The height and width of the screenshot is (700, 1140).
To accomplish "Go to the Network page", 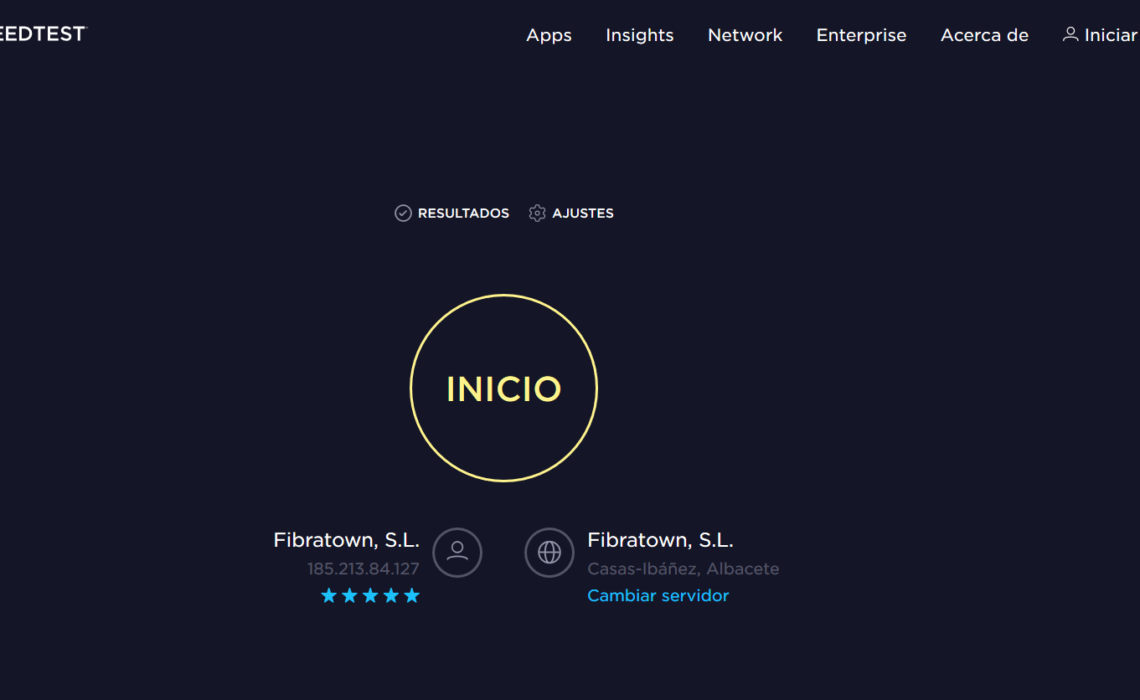I will [745, 35].
